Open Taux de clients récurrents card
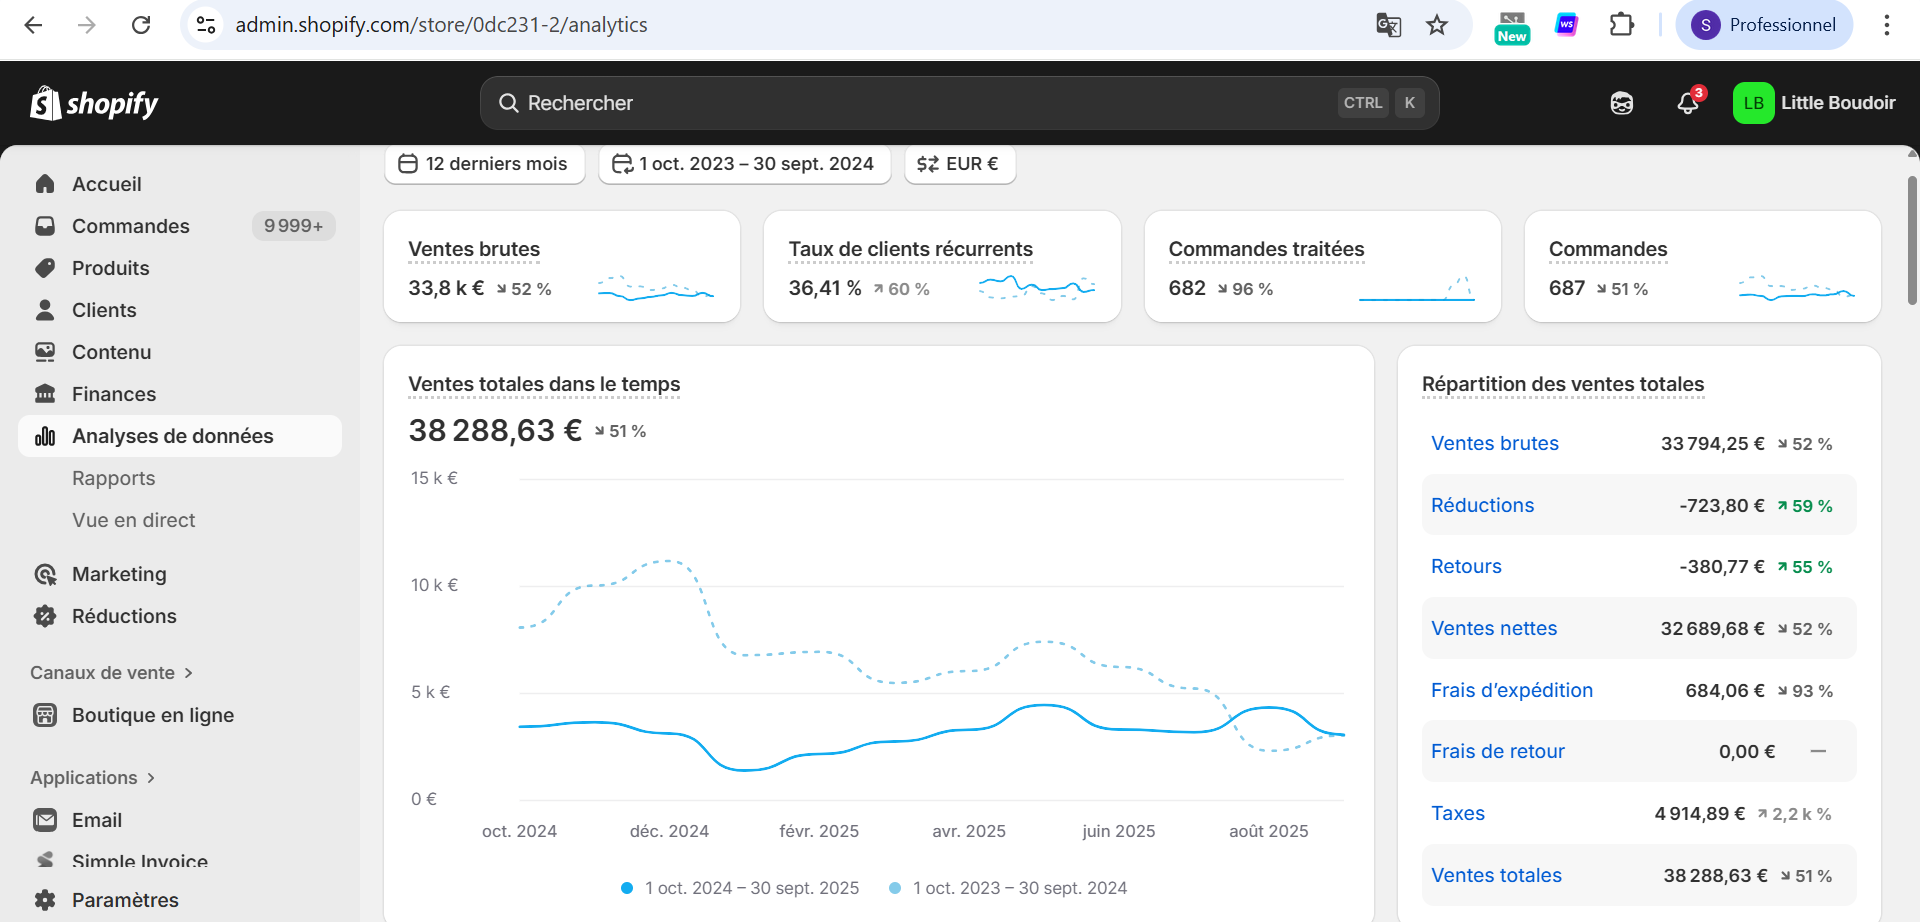 [942, 266]
